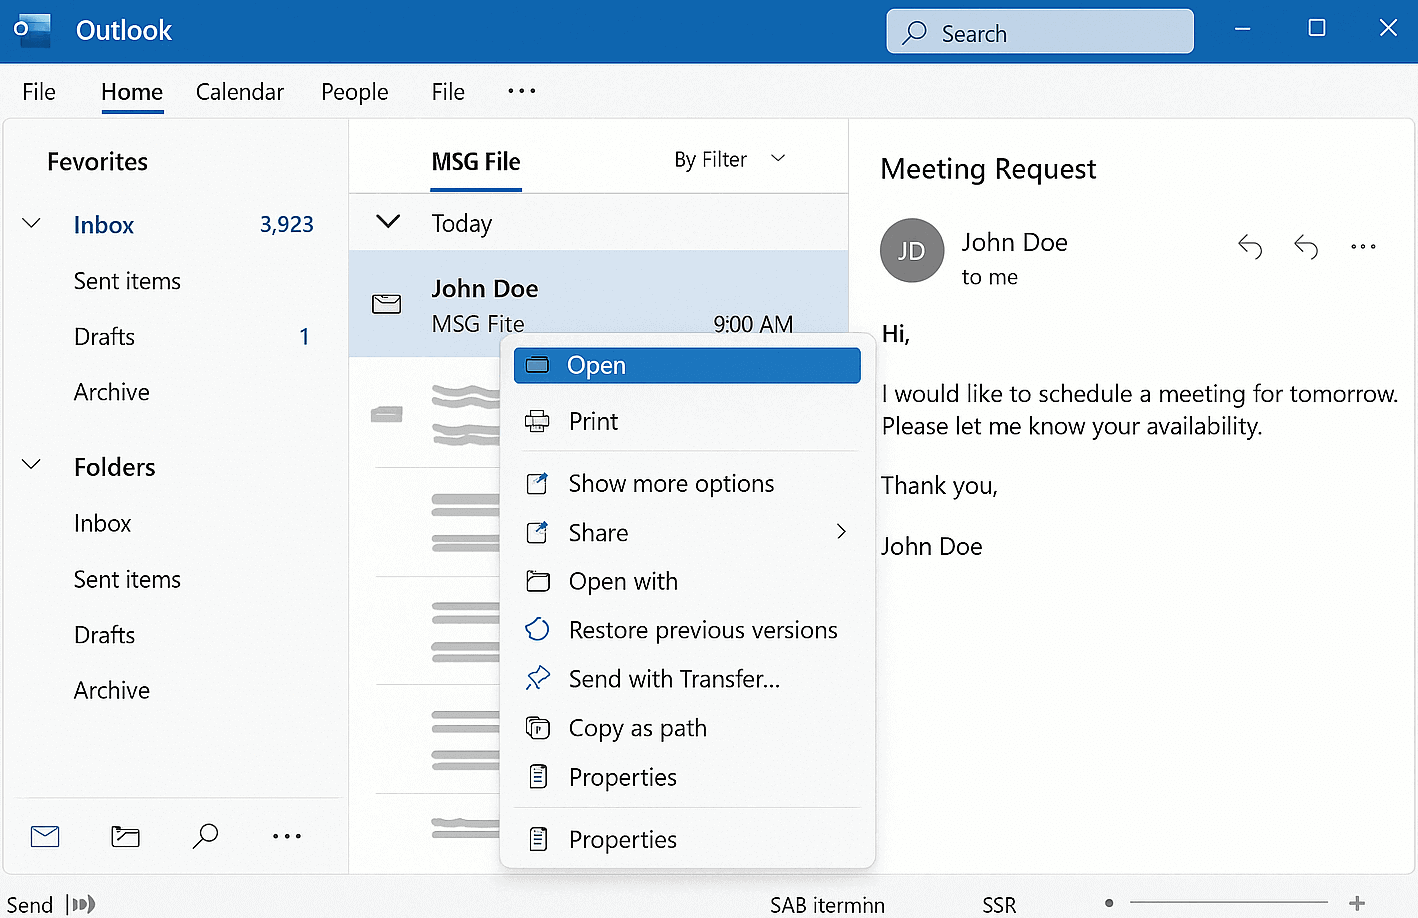Click the Meeting Request subject heading
1418x918 pixels.
988,169
